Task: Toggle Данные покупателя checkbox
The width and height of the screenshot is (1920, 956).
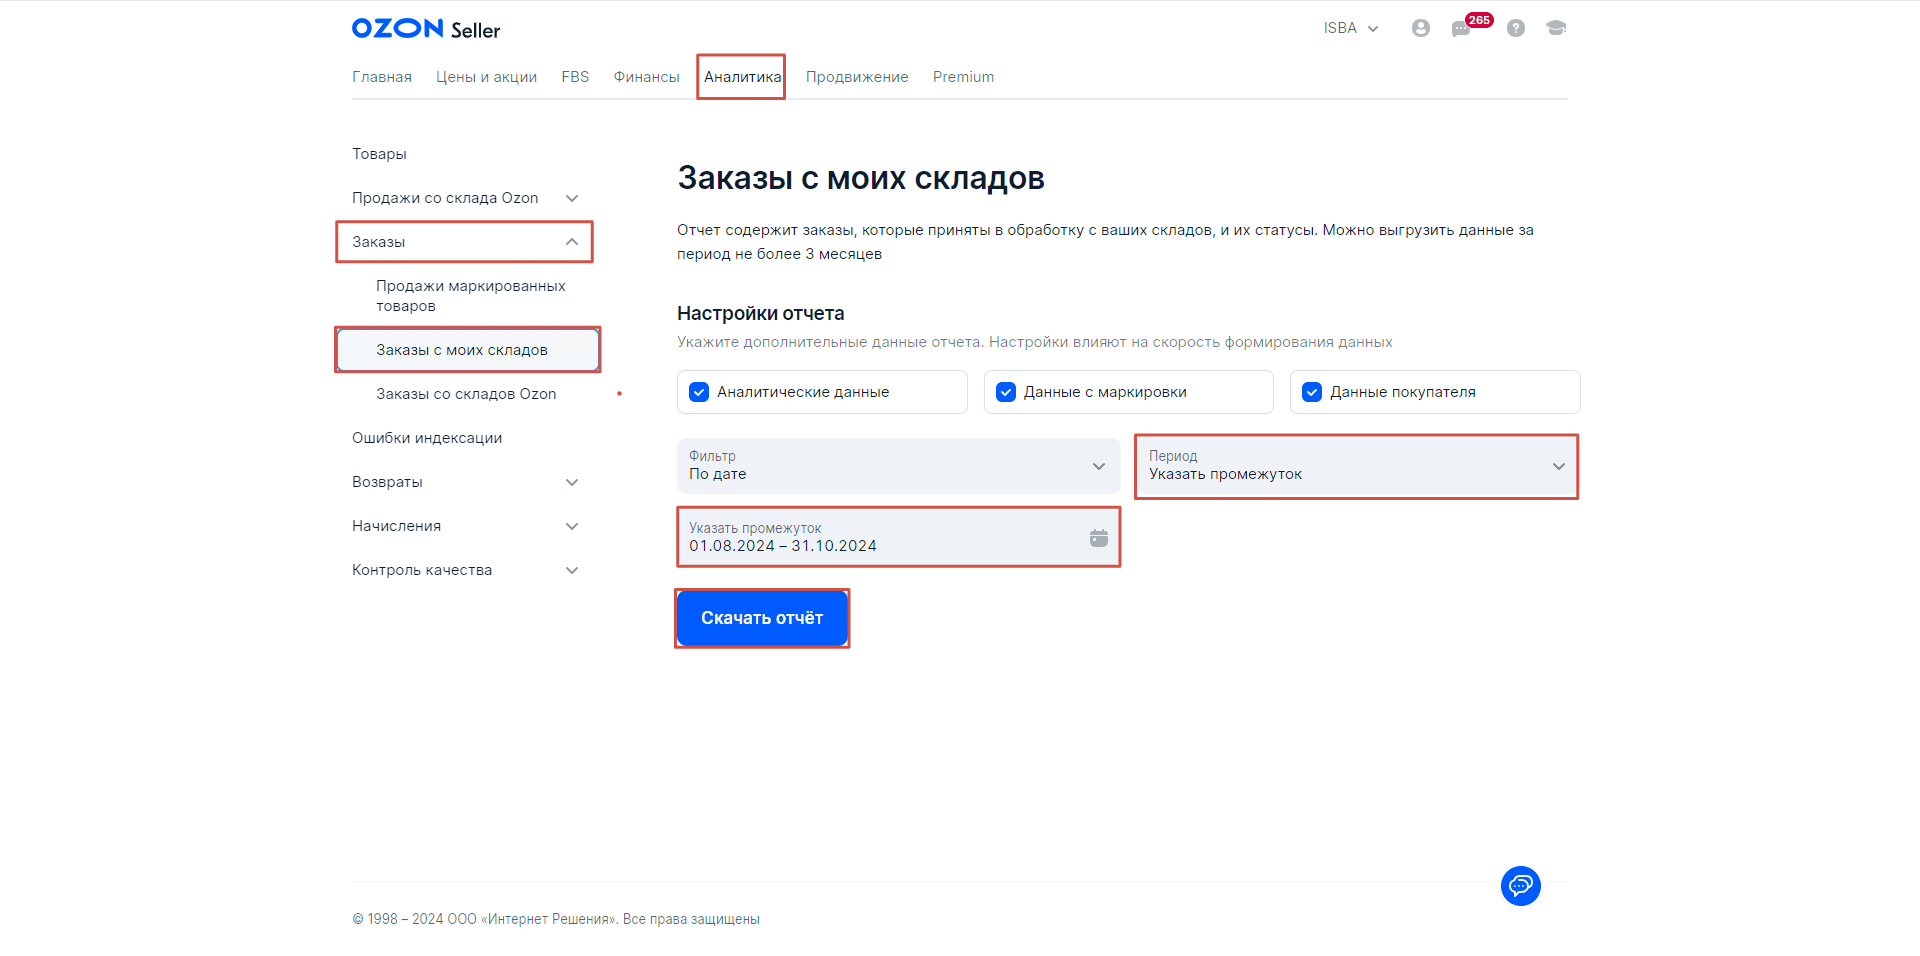Action: [1312, 392]
